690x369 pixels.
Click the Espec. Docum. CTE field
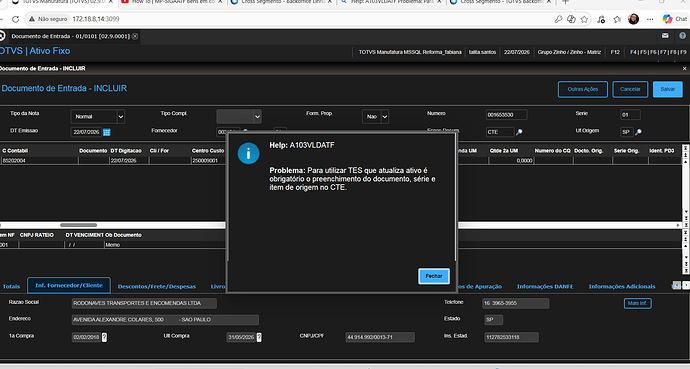coord(500,132)
